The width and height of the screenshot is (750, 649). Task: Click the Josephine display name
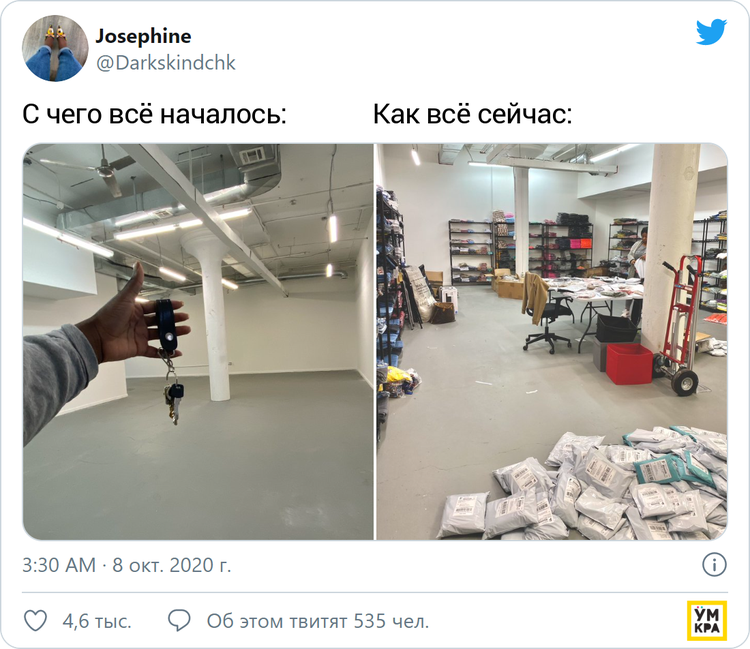tap(143, 36)
